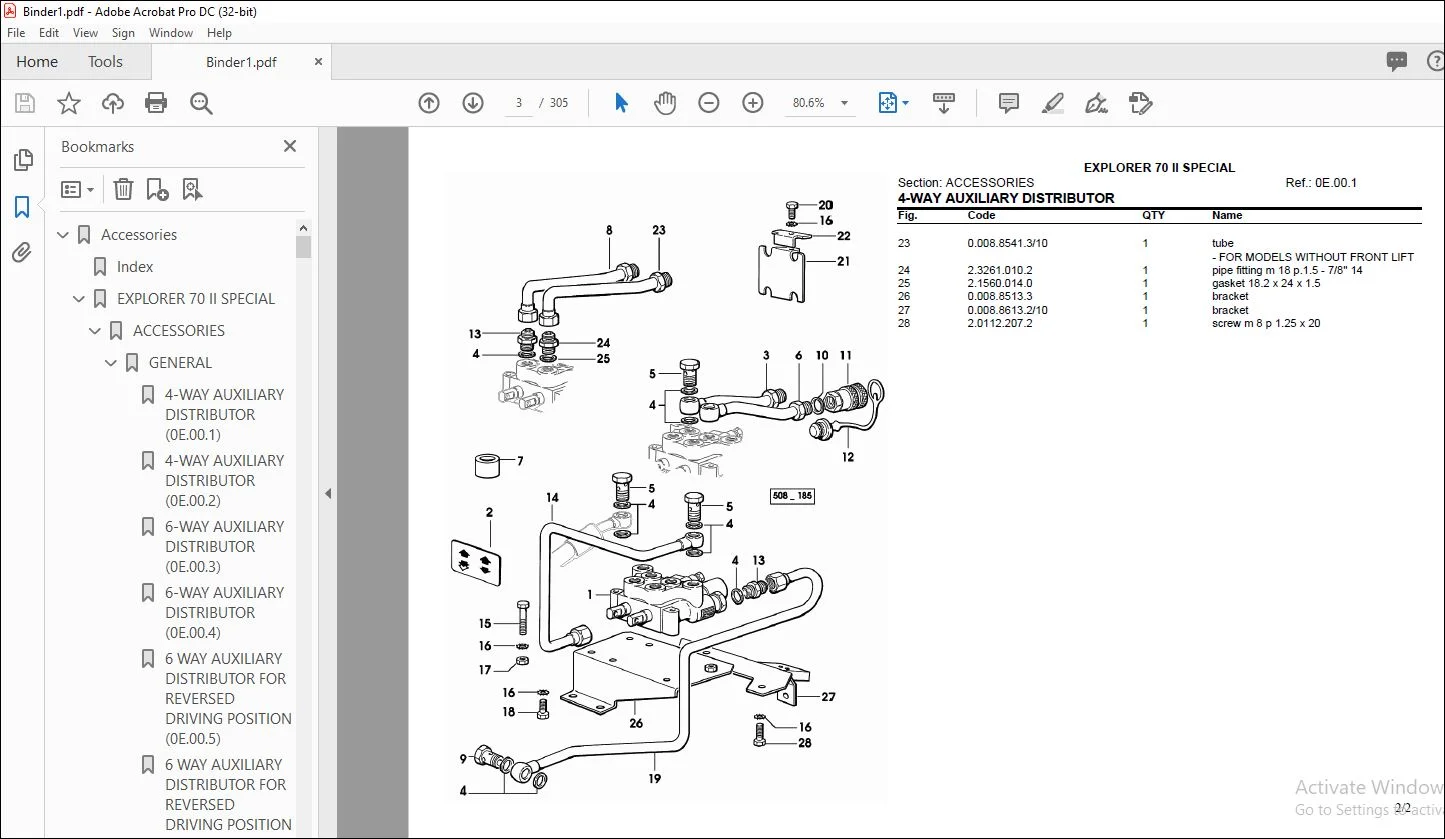The width and height of the screenshot is (1445, 839).
Task: Click the 80.6% zoom value field
Action: click(x=808, y=103)
